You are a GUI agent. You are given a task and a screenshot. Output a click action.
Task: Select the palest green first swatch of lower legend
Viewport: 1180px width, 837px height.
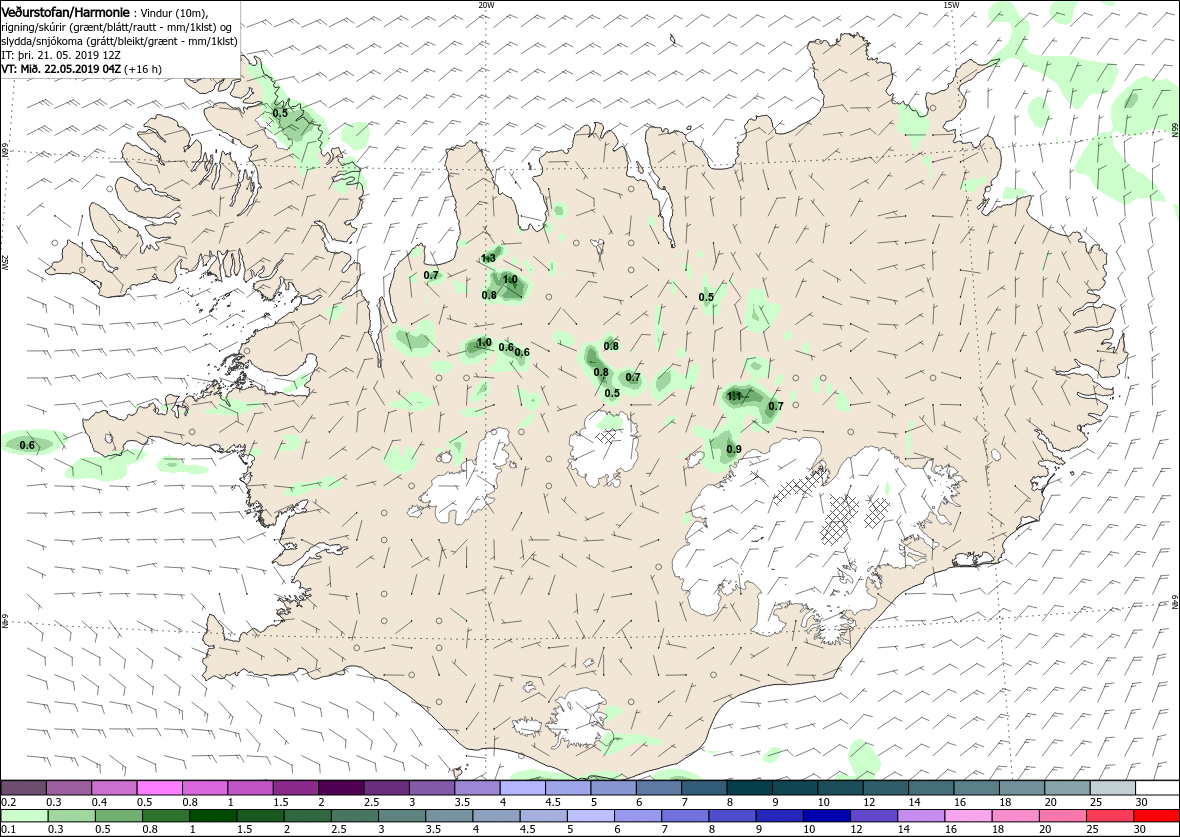[x=23, y=816]
